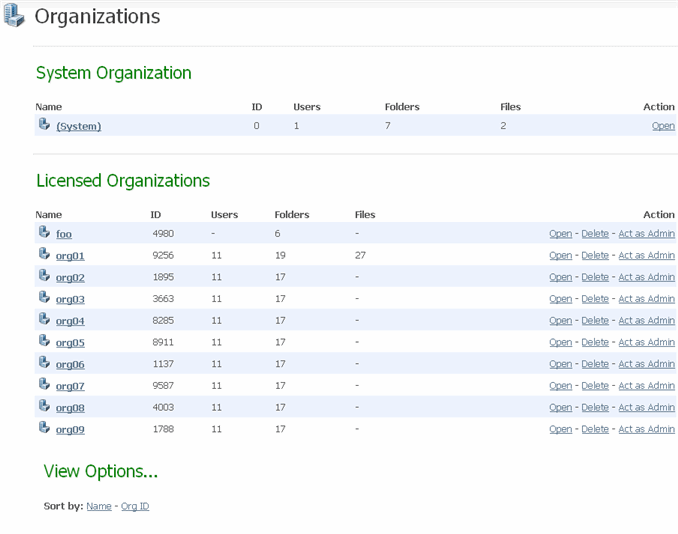Click the icon beside org07
This screenshot has width=678, height=534.
tap(44, 385)
